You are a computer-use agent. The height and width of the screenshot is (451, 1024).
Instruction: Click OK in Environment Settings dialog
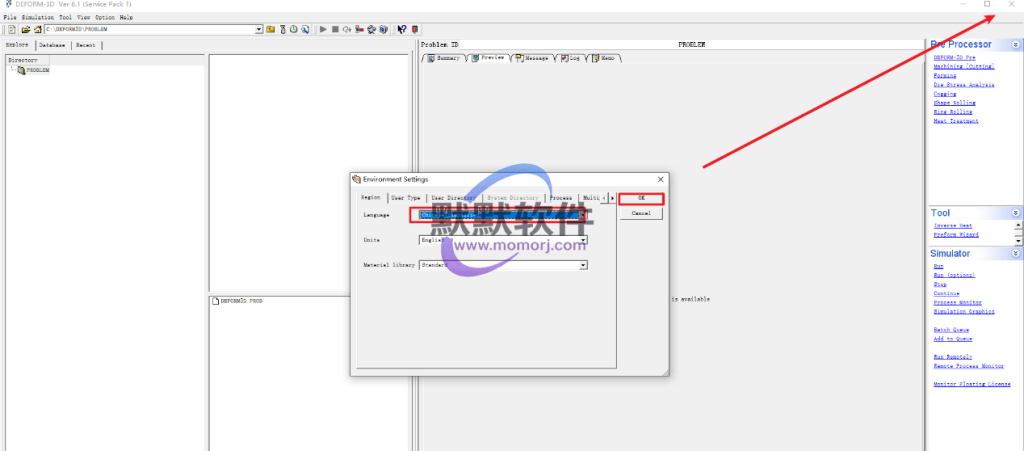click(x=641, y=198)
